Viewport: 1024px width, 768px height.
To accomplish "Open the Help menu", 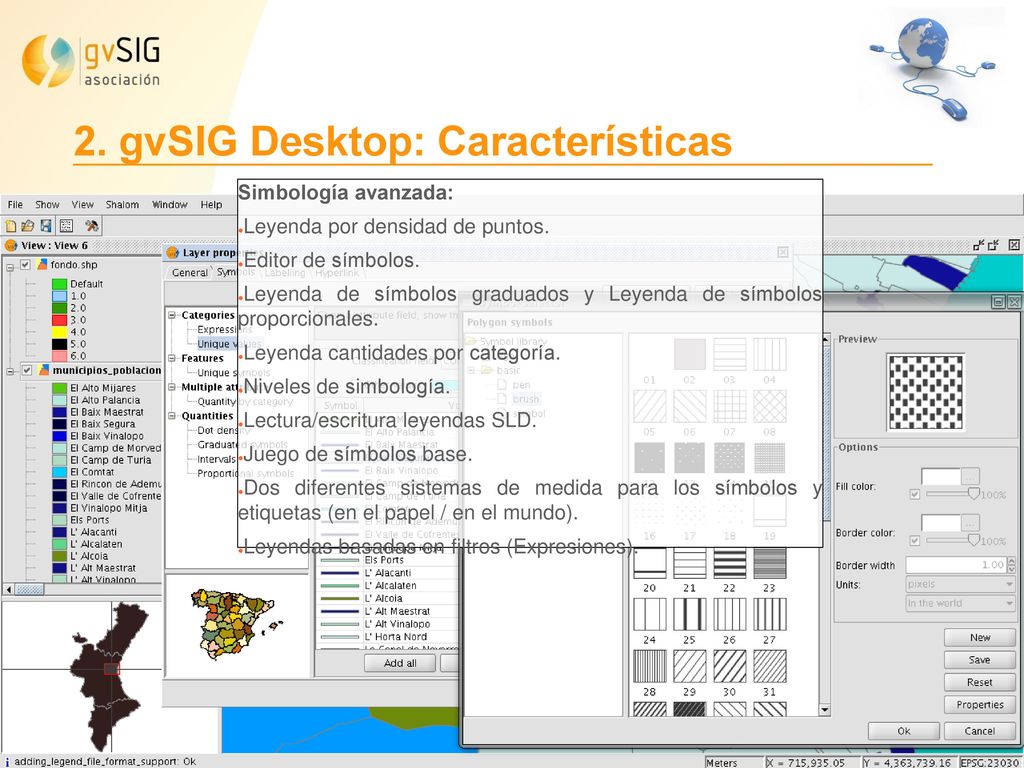I will [211, 204].
